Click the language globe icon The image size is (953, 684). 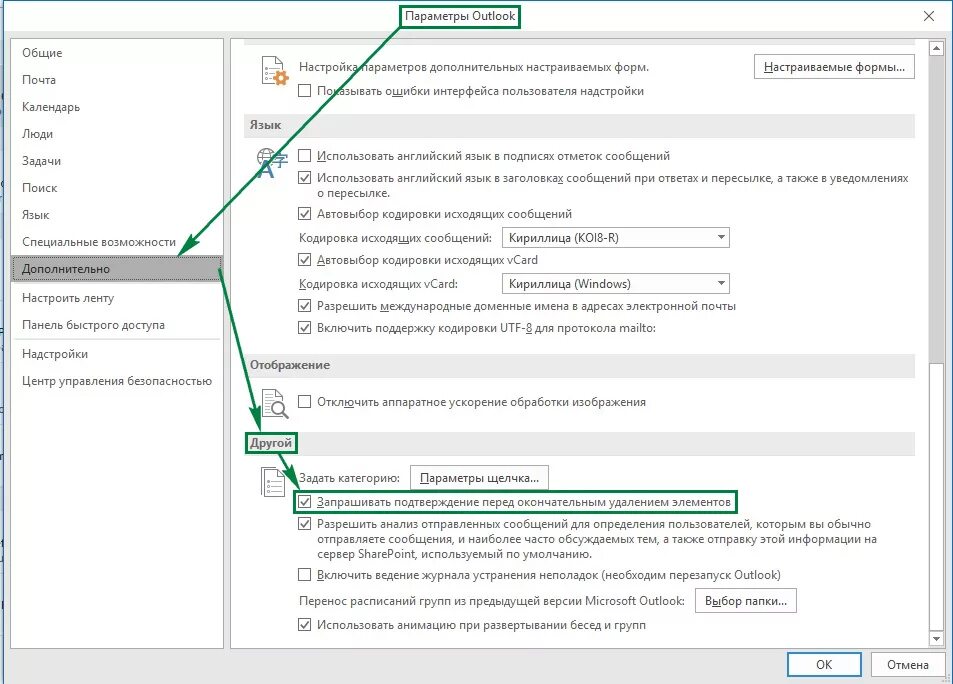(x=271, y=163)
